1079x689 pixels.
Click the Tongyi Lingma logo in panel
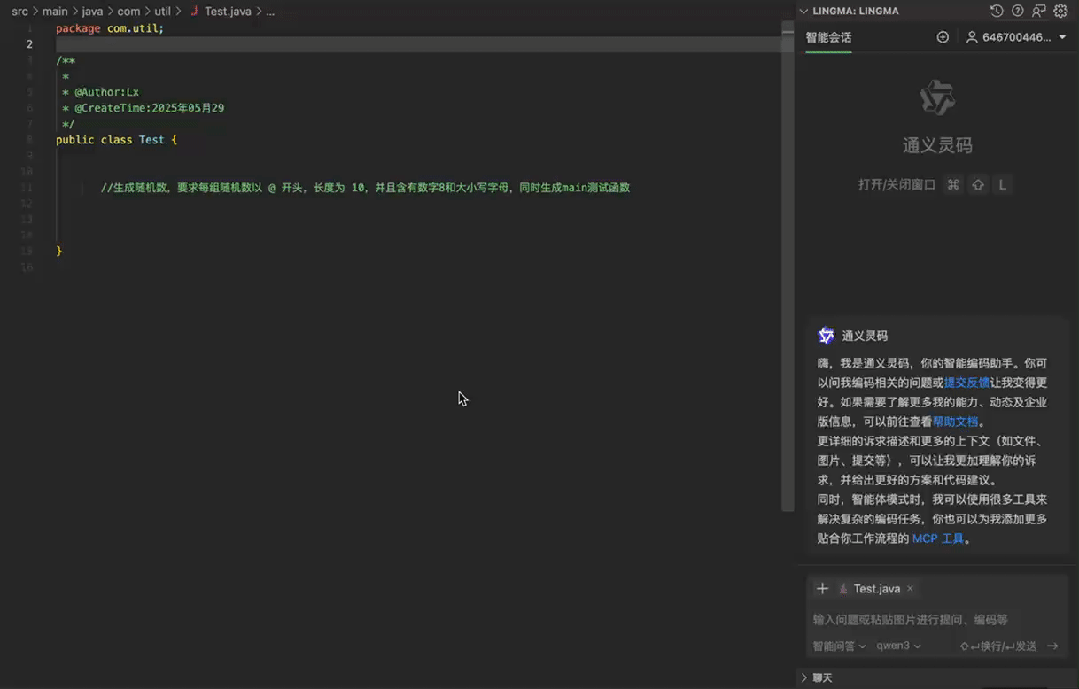(x=938, y=98)
